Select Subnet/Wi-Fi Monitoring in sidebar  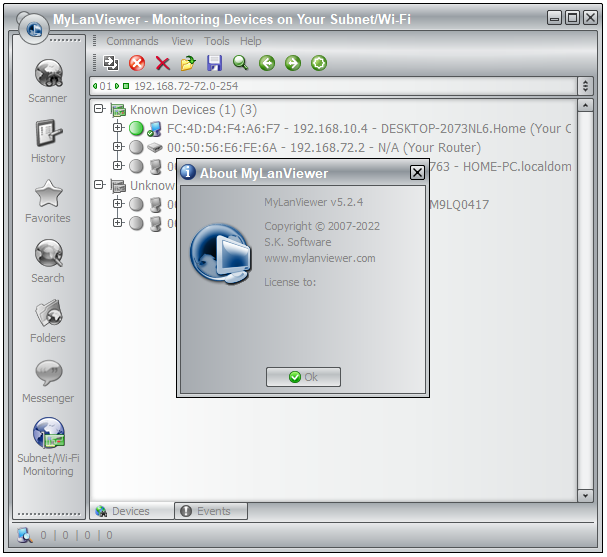(x=48, y=447)
